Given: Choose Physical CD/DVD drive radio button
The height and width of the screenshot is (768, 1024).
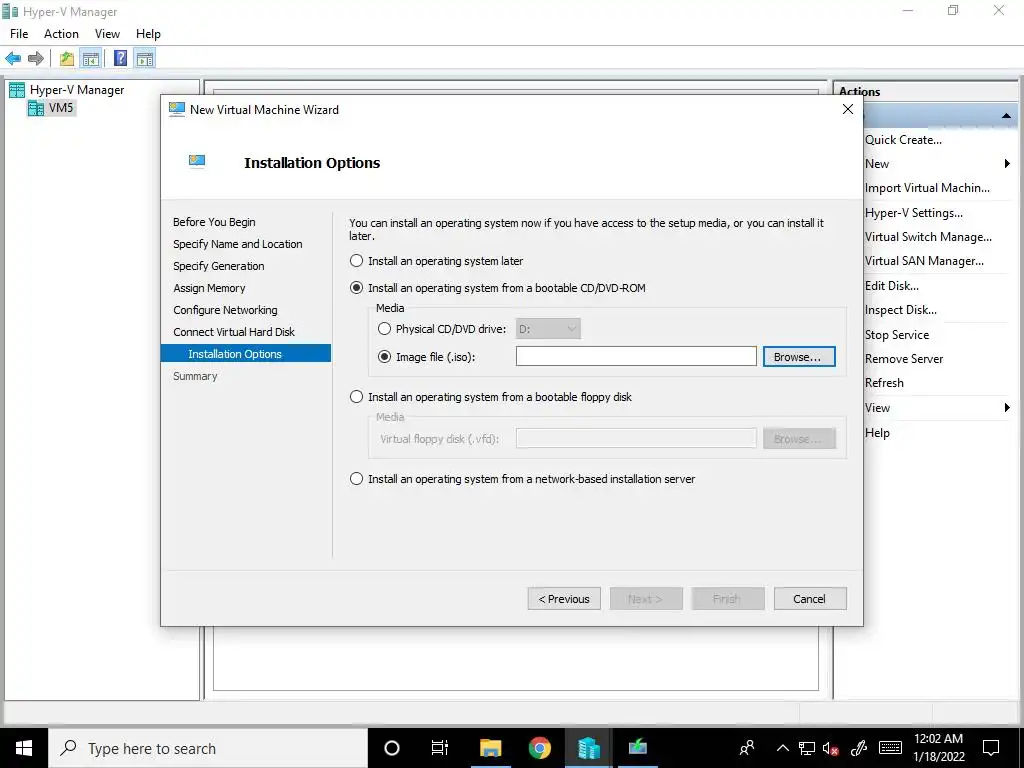Looking at the screenshot, I should click(x=385, y=329).
